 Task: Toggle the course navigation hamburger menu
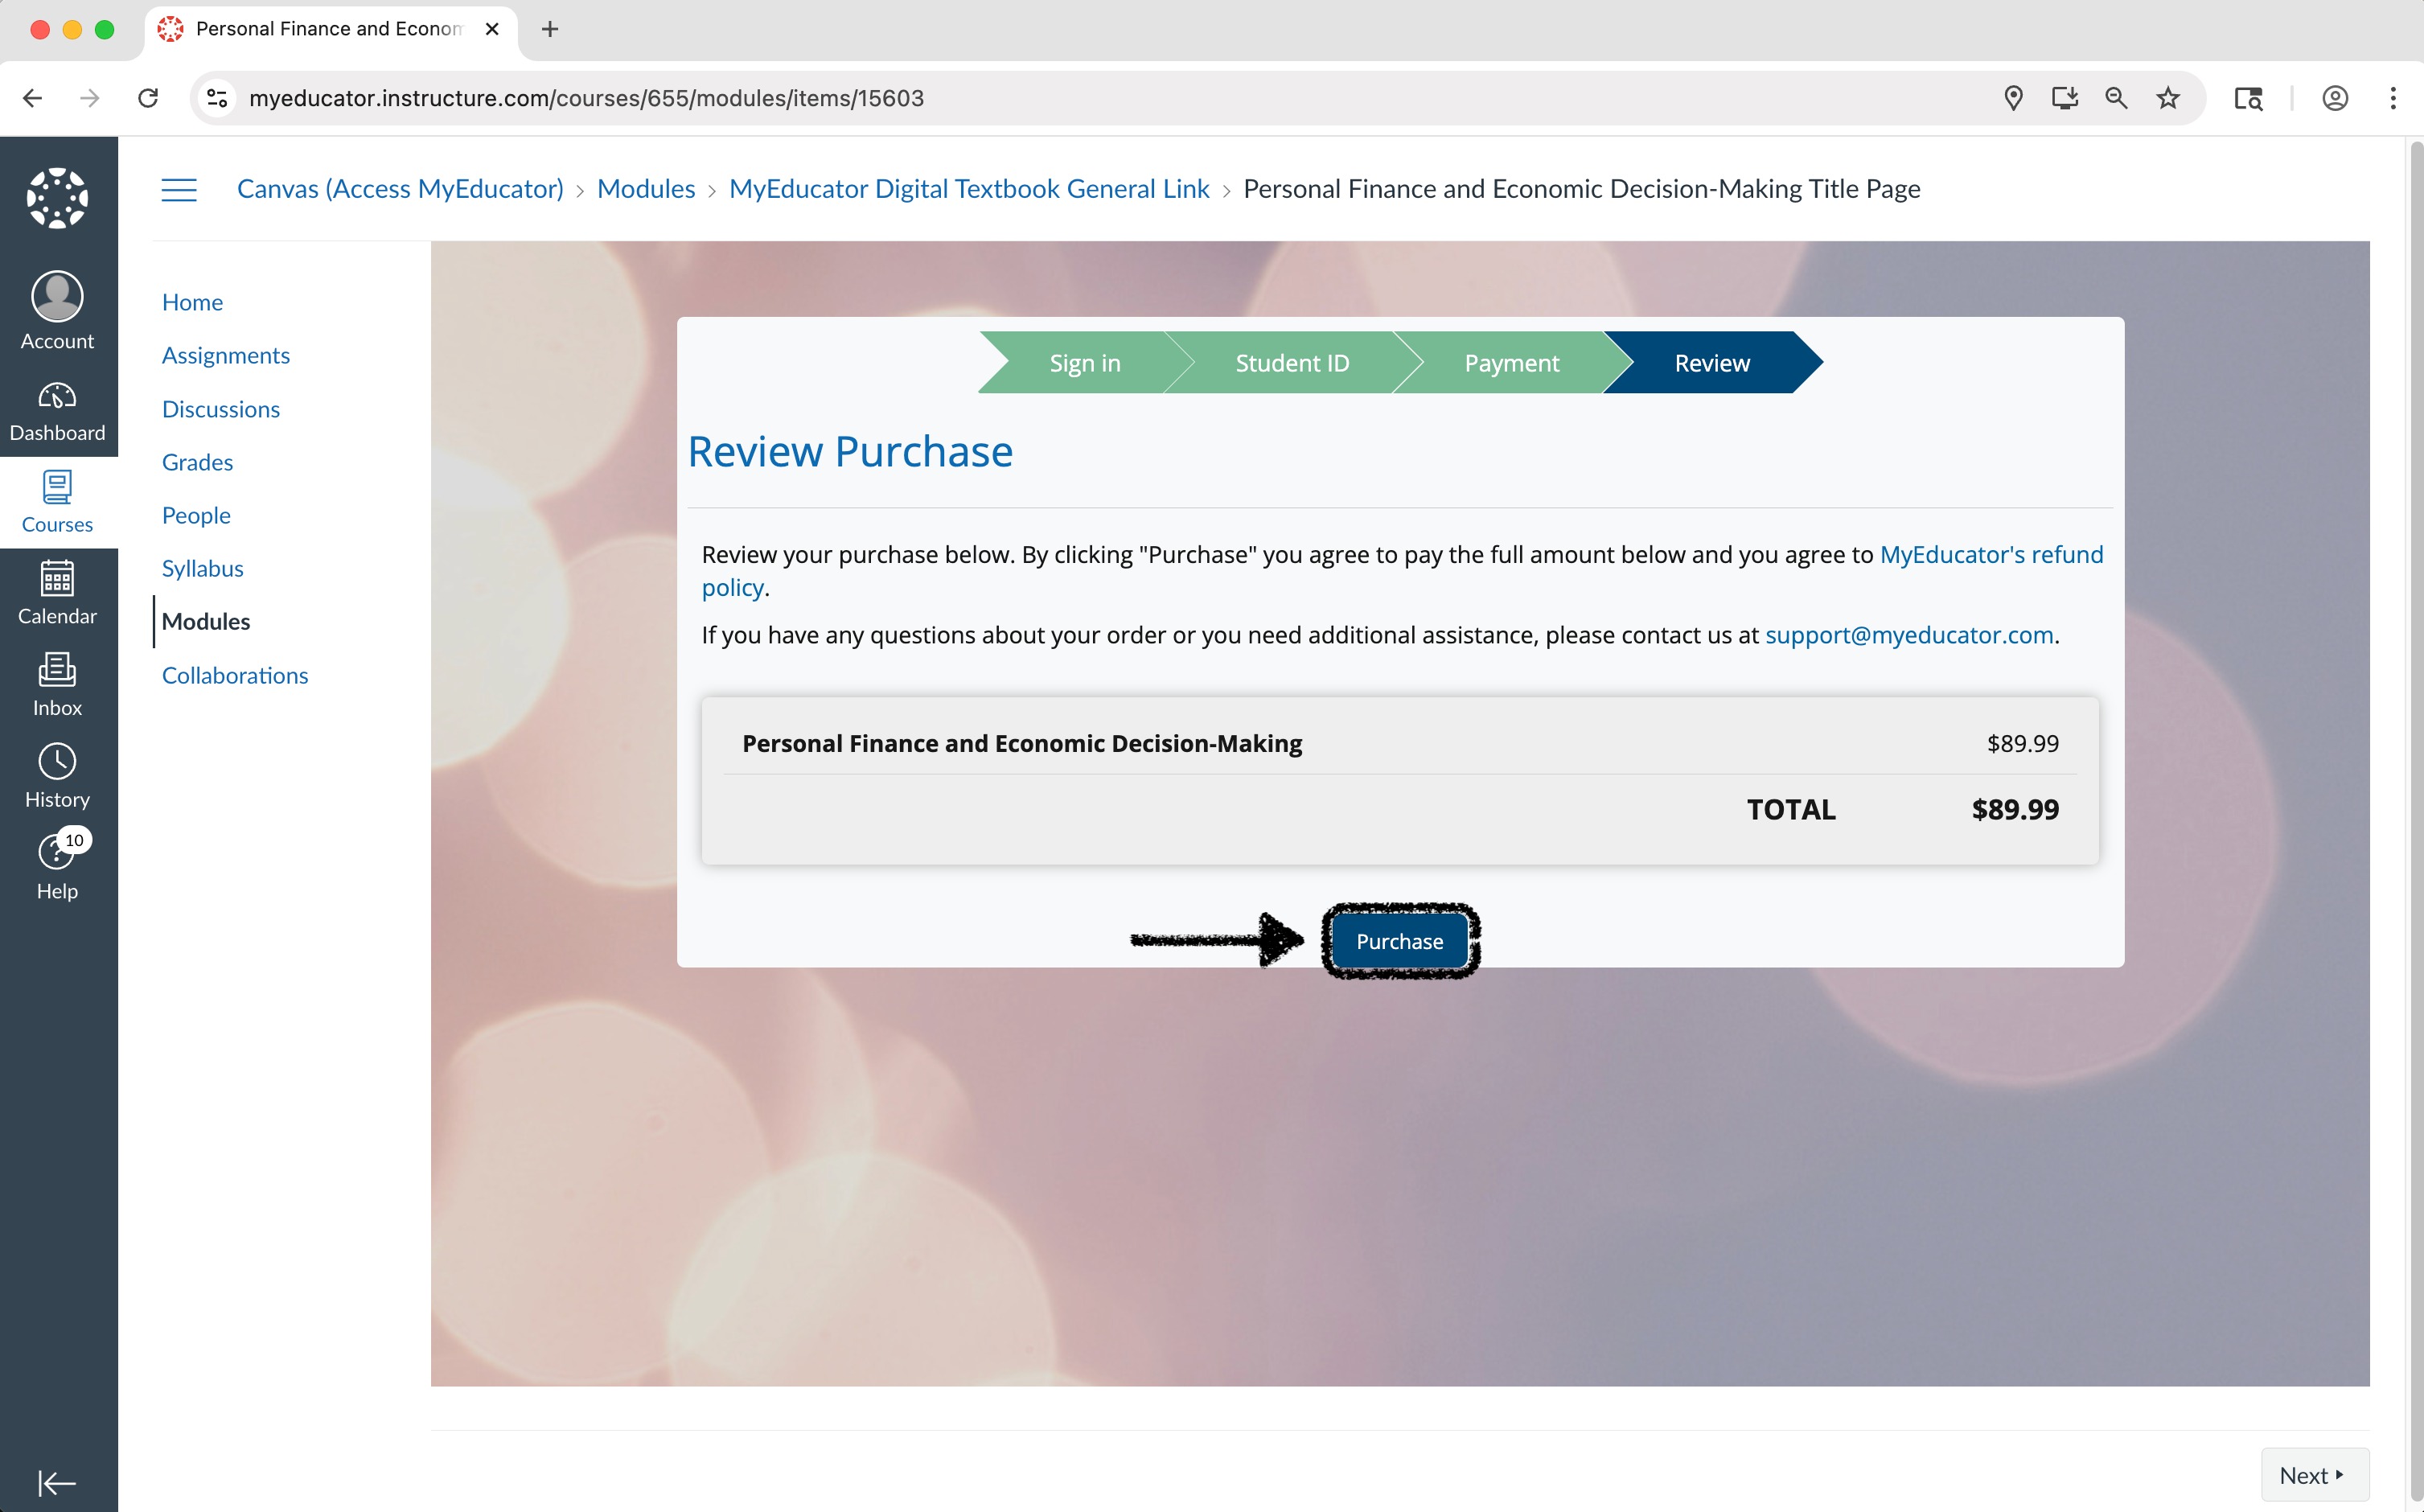tap(179, 190)
